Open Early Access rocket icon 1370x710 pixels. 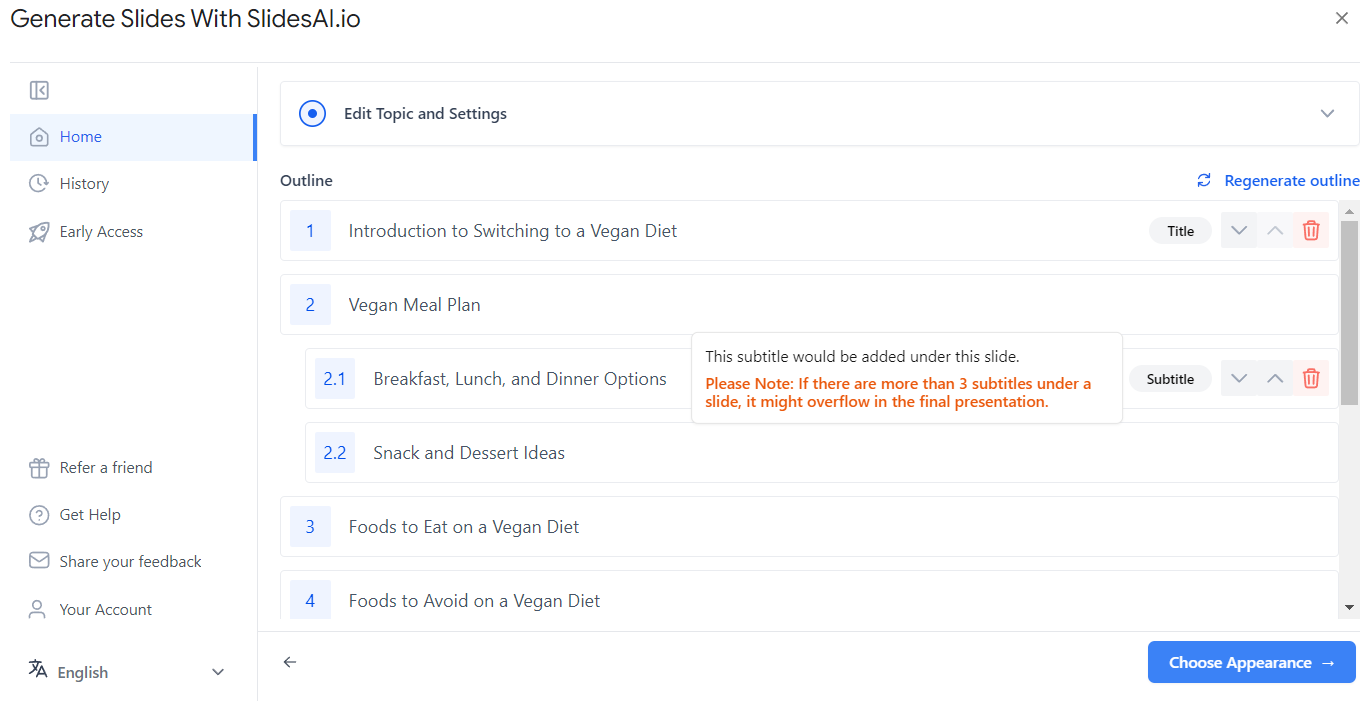[39, 232]
